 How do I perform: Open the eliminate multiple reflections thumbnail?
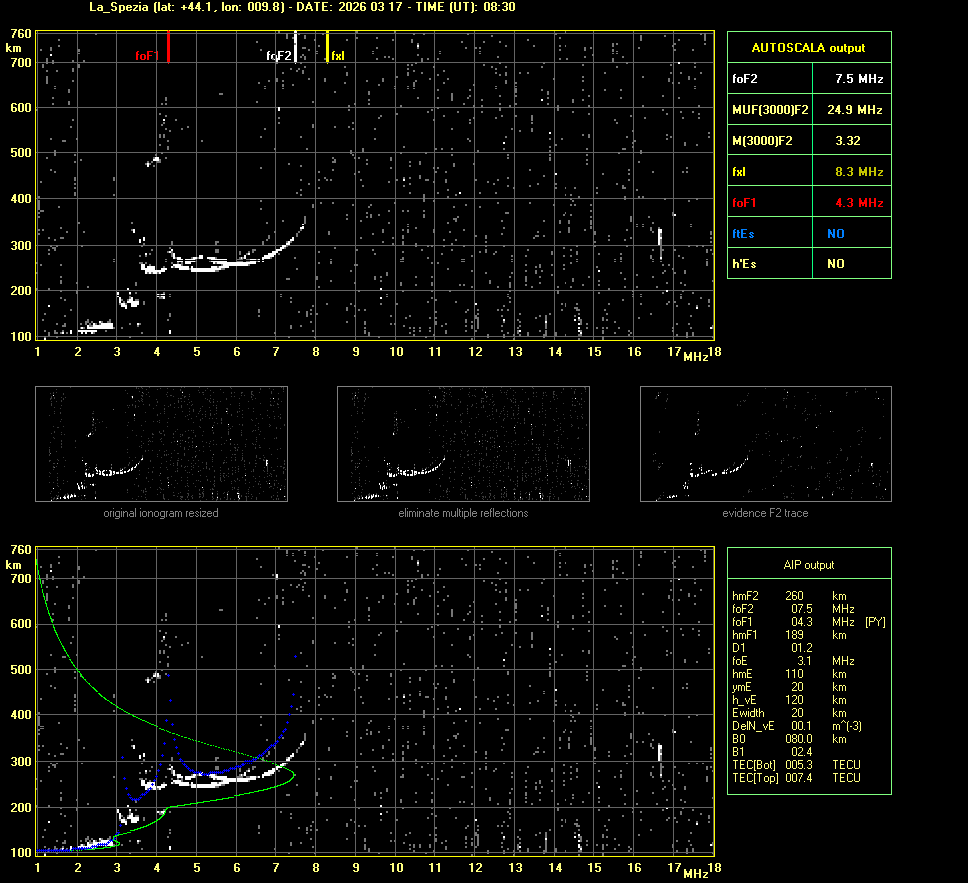pos(463,444)
